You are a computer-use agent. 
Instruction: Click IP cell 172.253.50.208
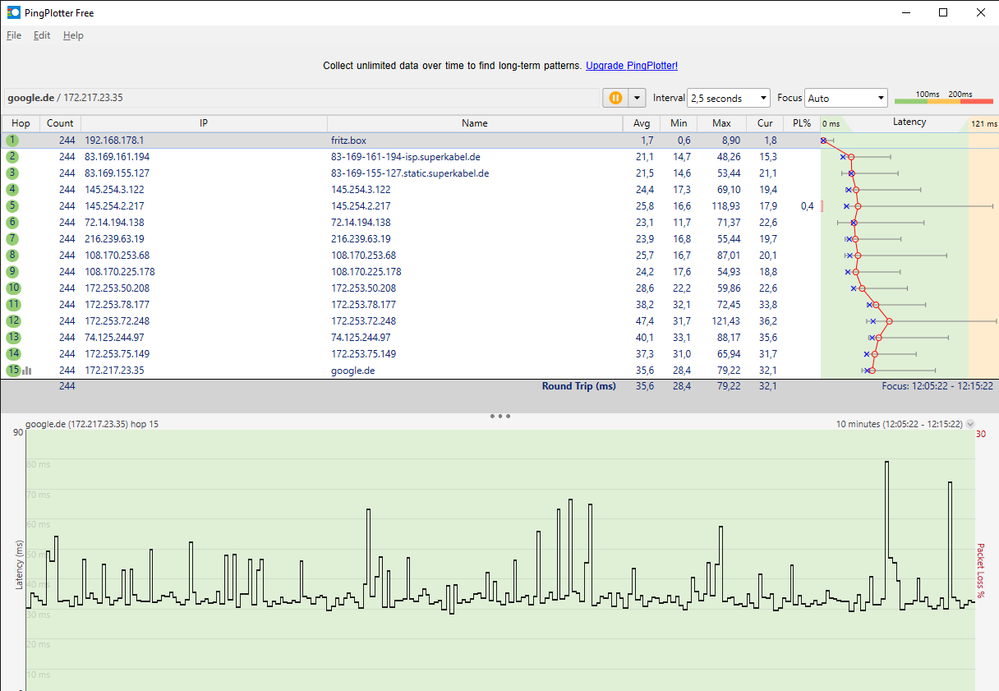117,289
